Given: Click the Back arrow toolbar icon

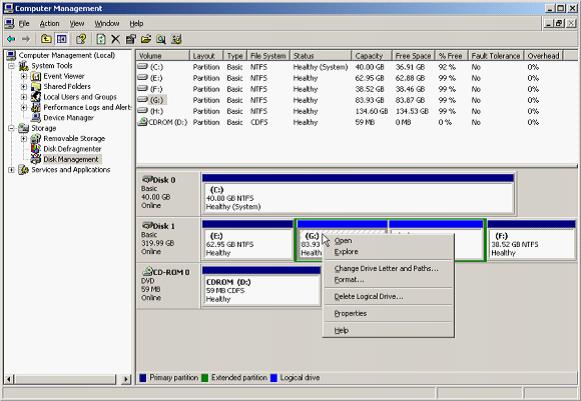Looking at the screenshot, I should (11, 39).
